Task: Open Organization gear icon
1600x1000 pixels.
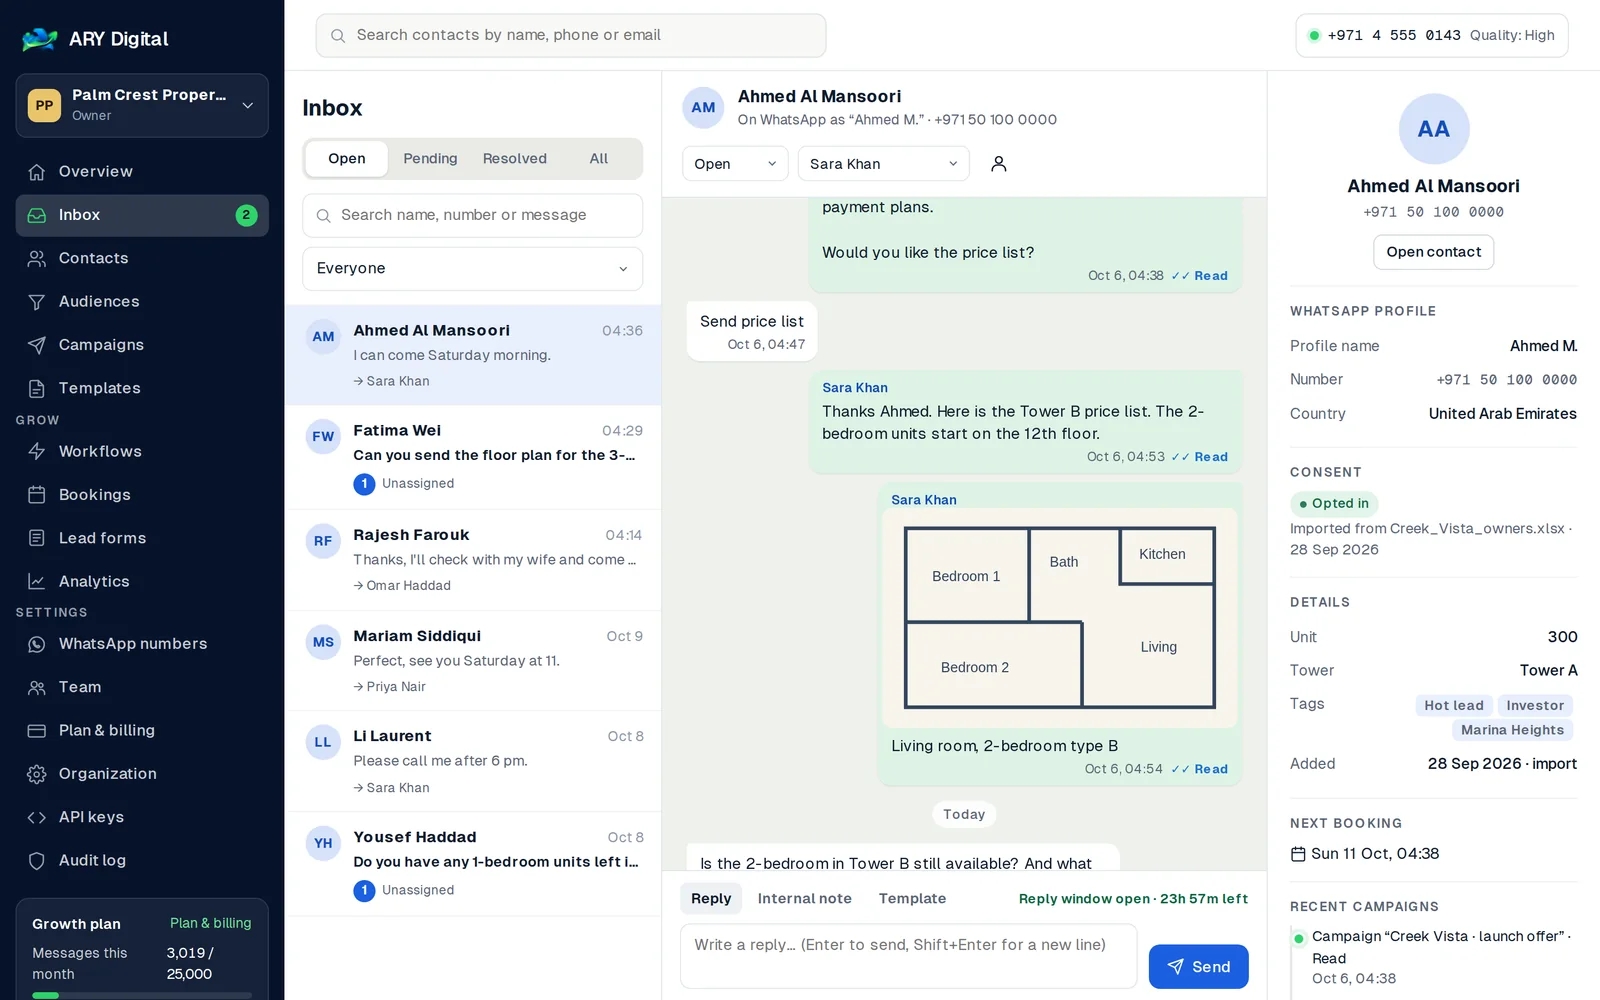Action: [37, 774]
